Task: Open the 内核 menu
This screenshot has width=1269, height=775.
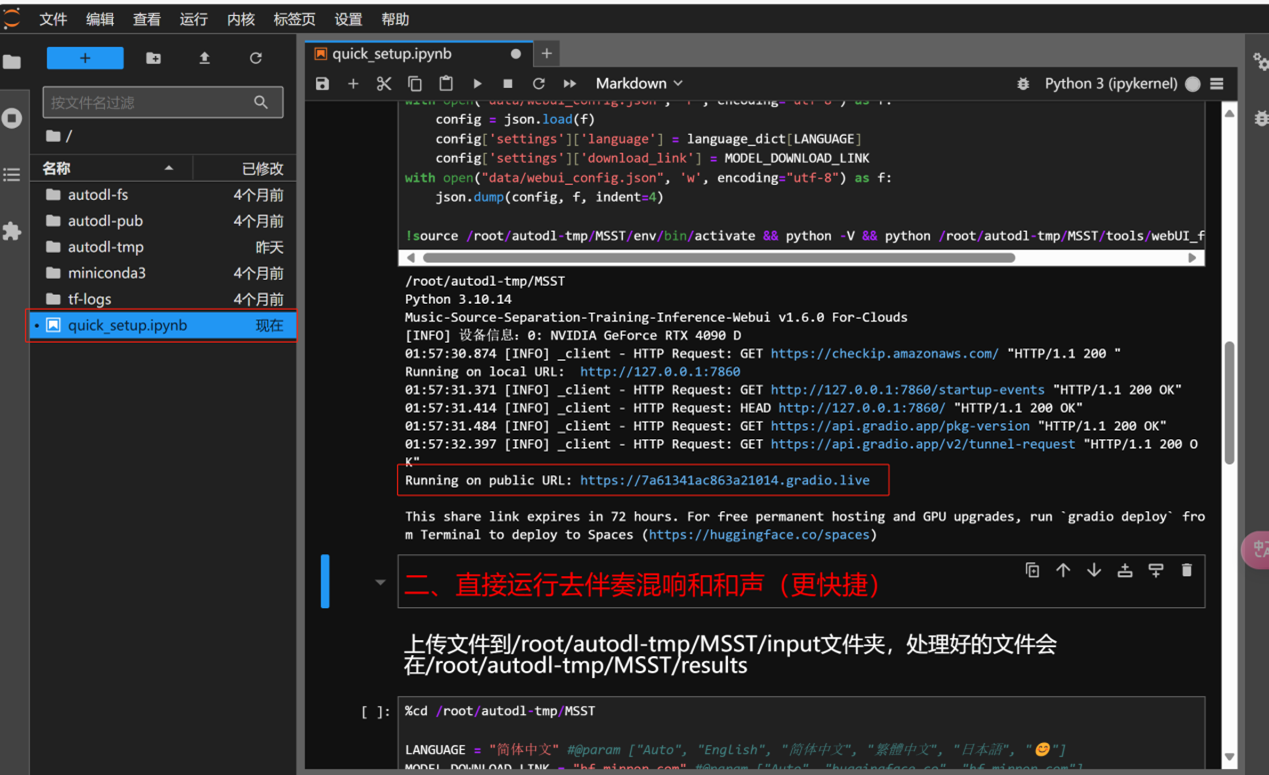Action: (241, 19)
